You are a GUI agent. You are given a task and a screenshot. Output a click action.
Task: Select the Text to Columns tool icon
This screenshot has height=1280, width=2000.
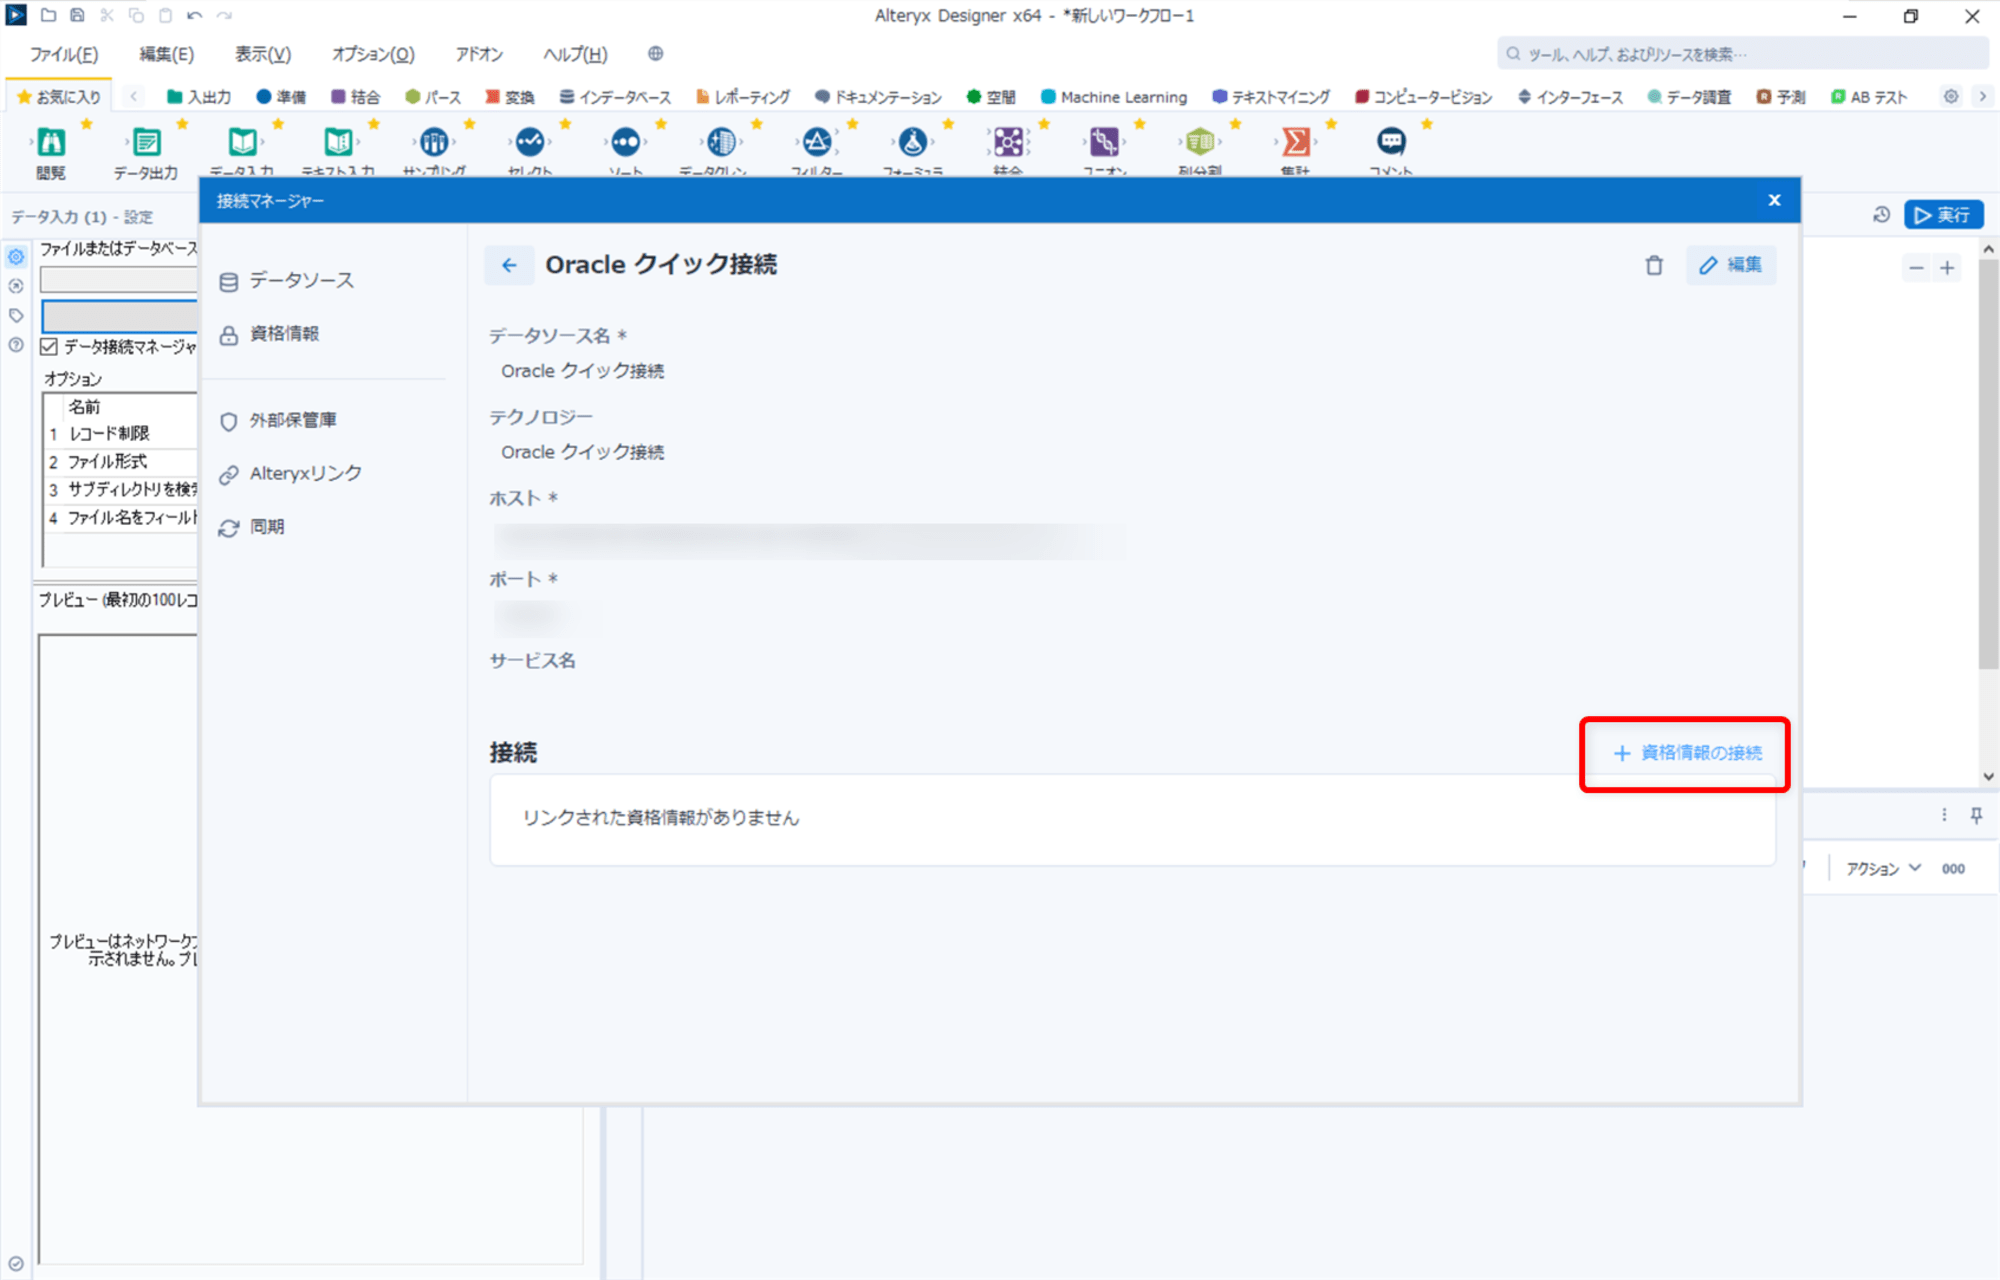click(1200, 143)
